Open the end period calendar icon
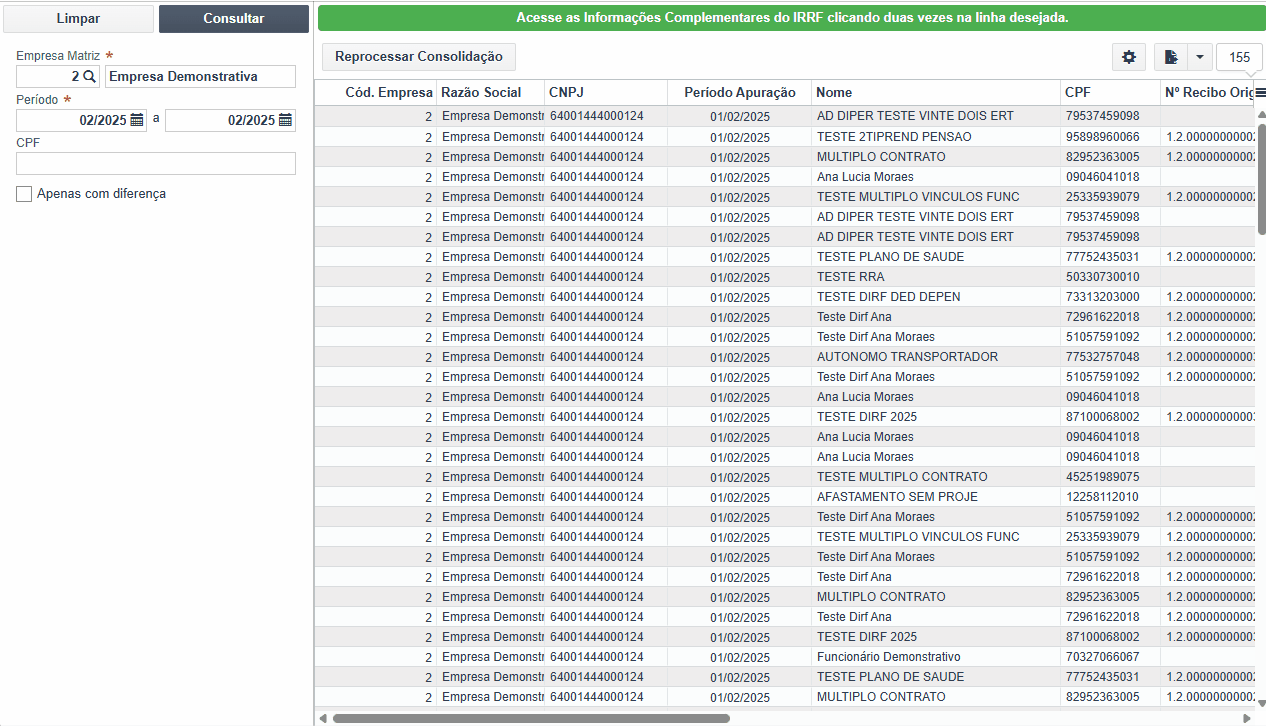 [286, 120]
